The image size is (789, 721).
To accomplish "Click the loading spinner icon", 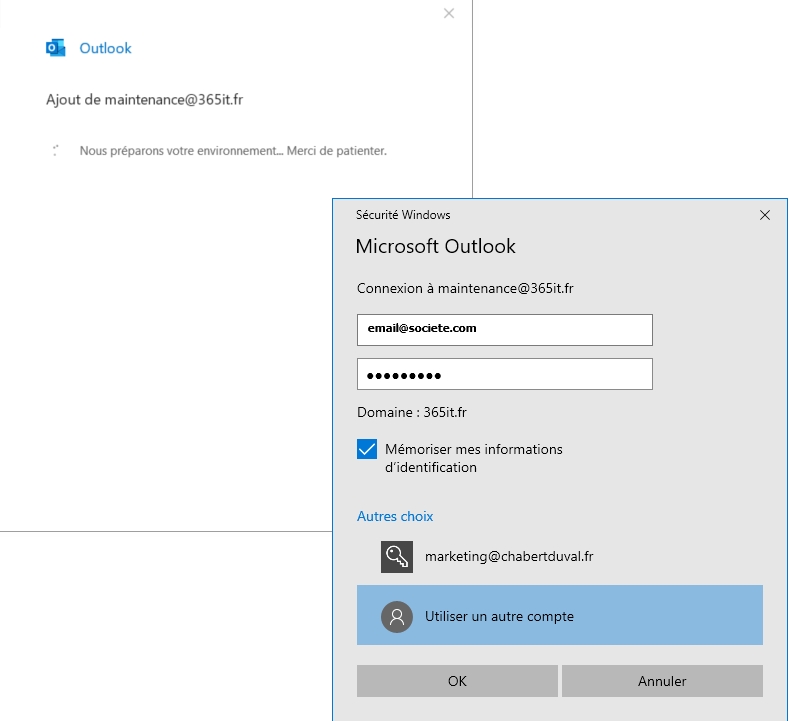I will [56, 151].
